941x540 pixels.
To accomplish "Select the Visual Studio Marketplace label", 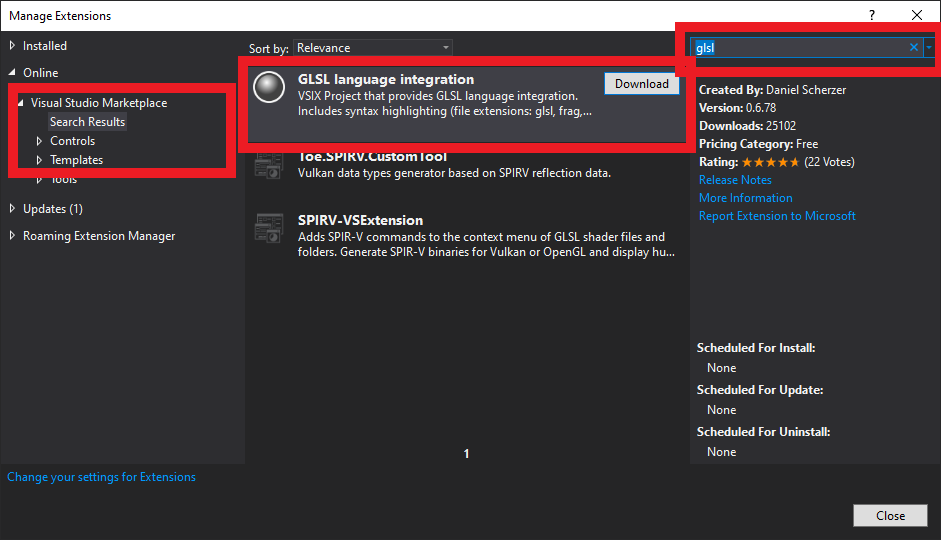I will point(99,103).
